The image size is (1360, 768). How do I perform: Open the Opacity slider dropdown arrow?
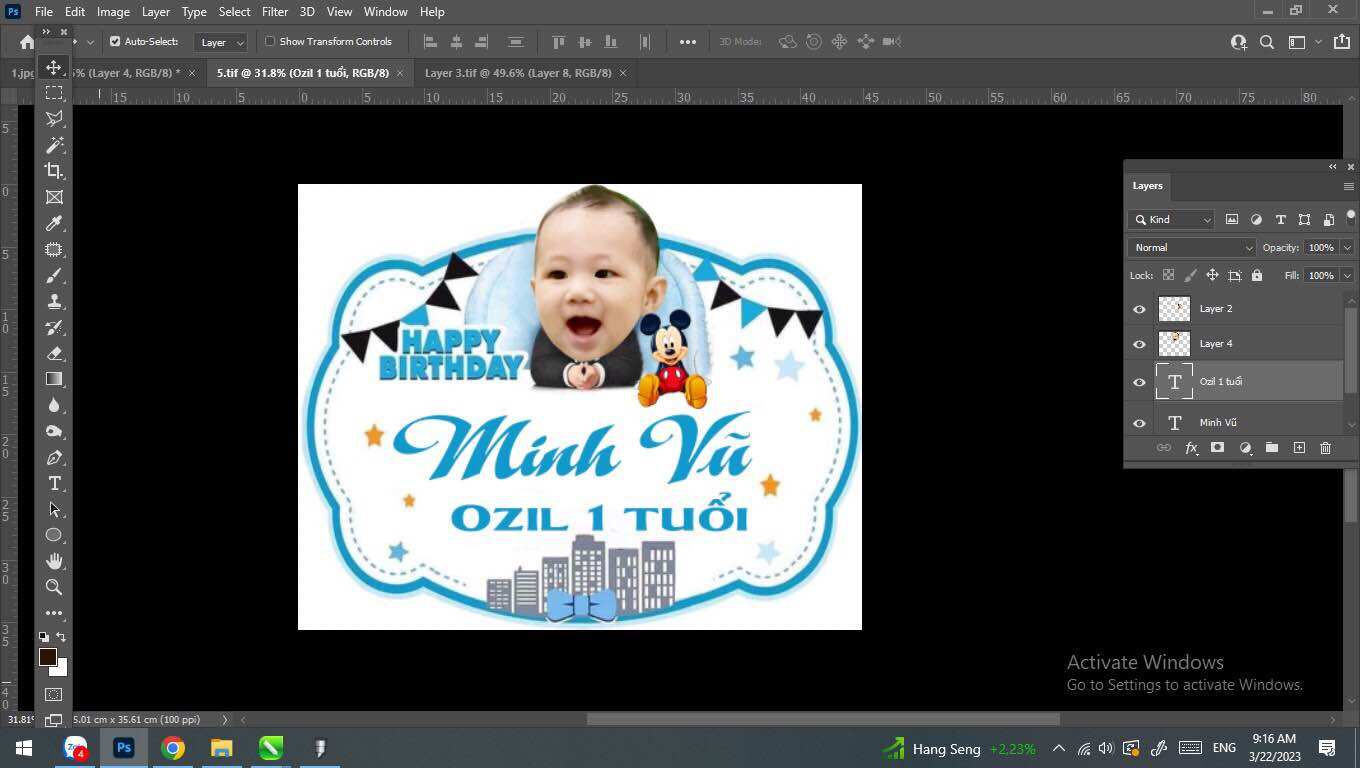(1347, 248)
